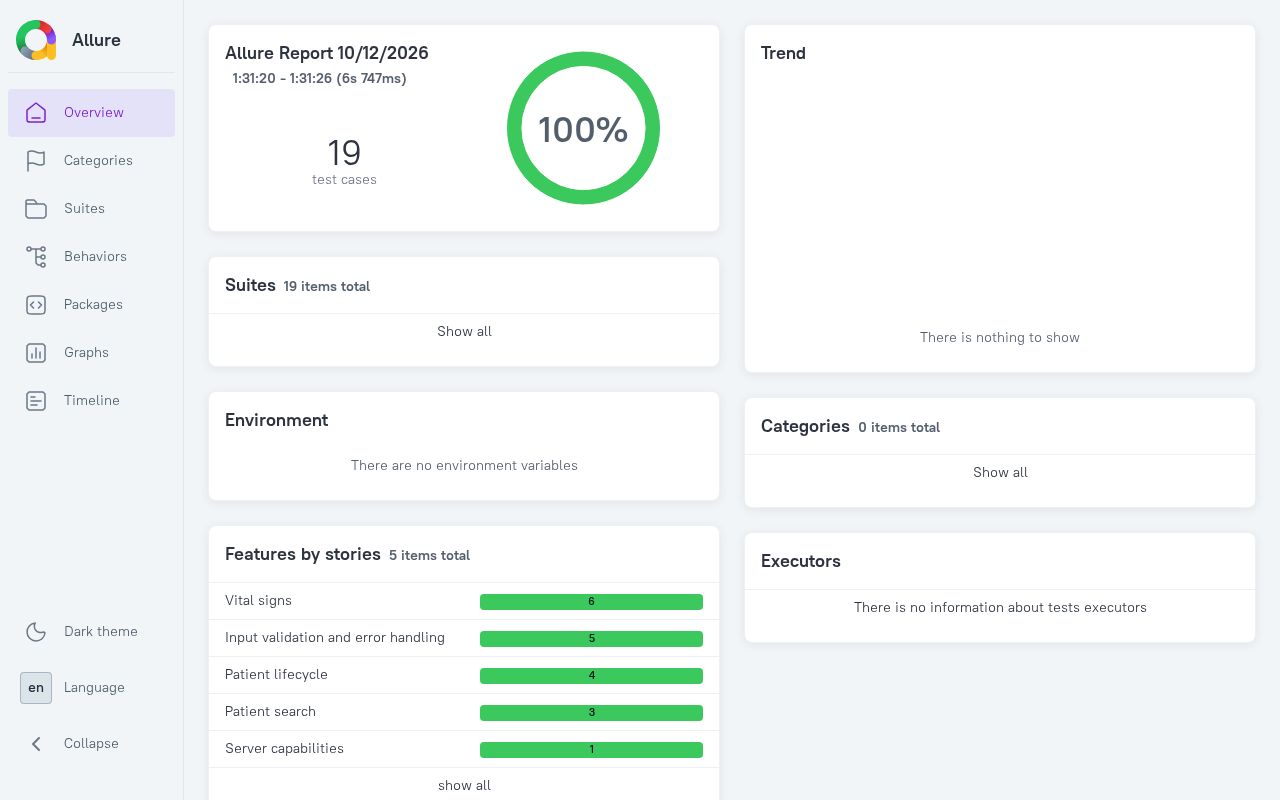Click the en language badge

point(36,688)
